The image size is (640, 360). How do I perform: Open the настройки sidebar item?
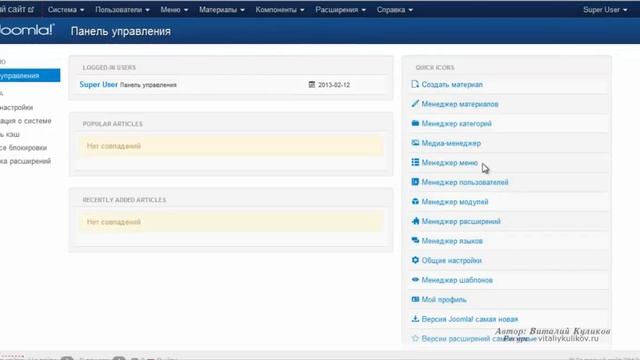(17, 107)
